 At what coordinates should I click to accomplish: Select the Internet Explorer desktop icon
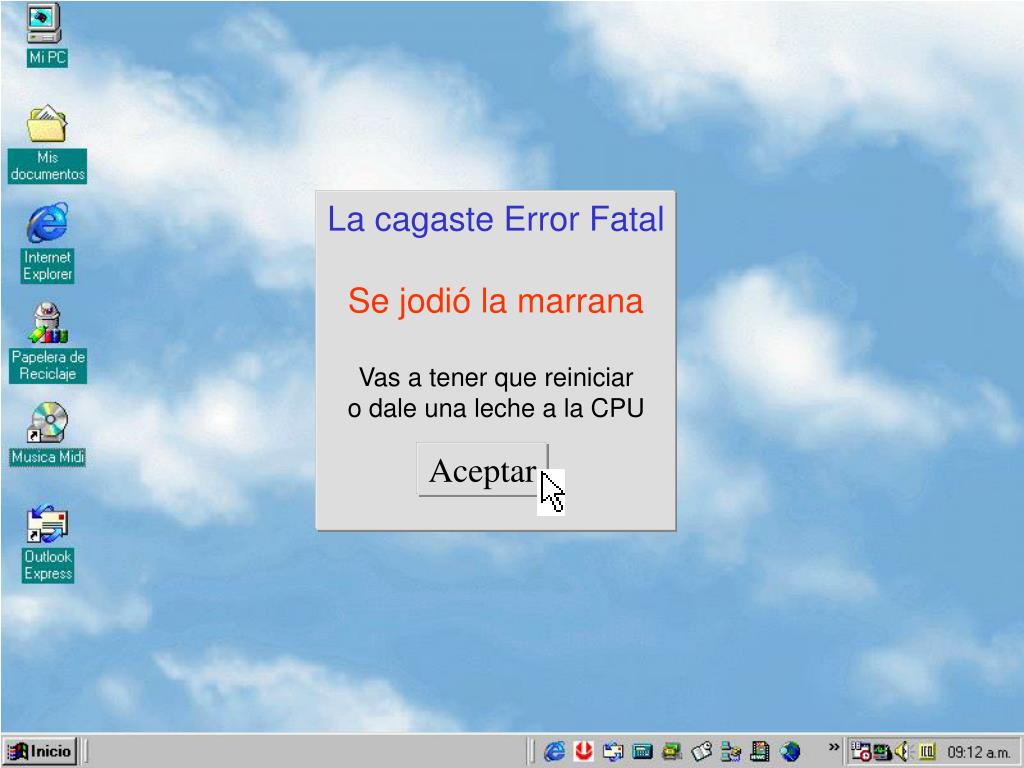(47, 242)
